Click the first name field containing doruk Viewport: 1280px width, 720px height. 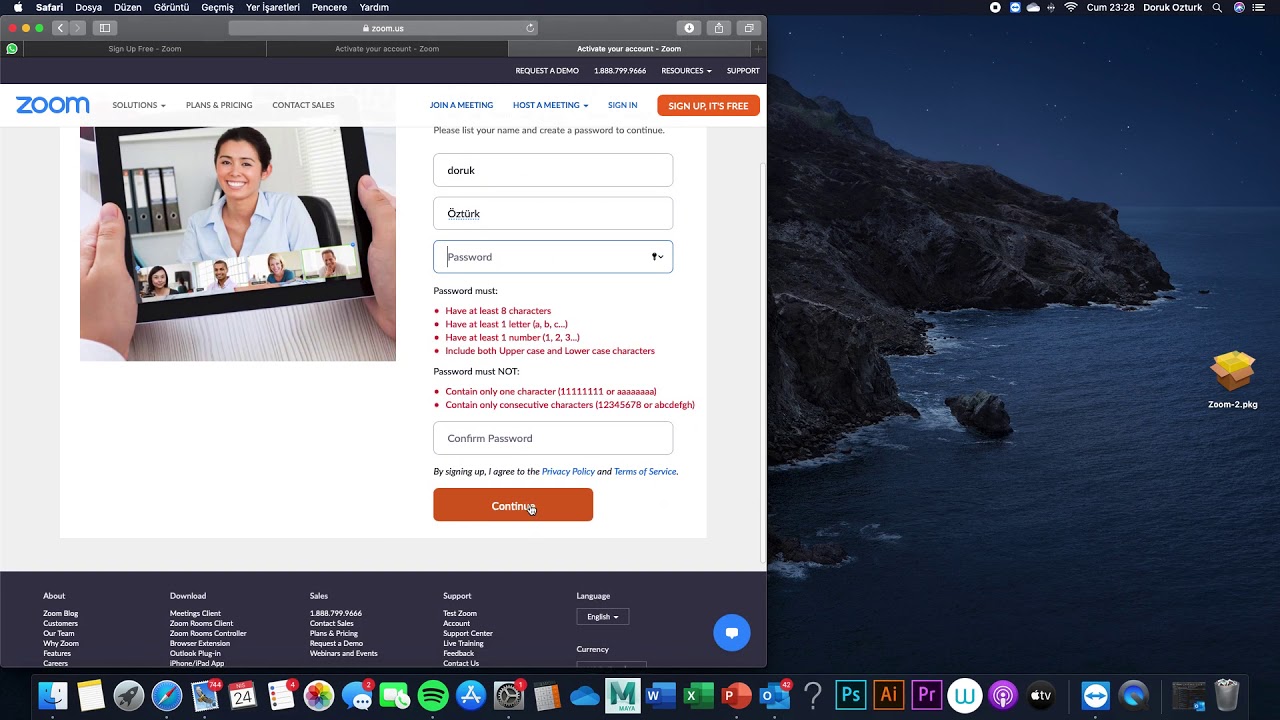[x=553, y=170]
